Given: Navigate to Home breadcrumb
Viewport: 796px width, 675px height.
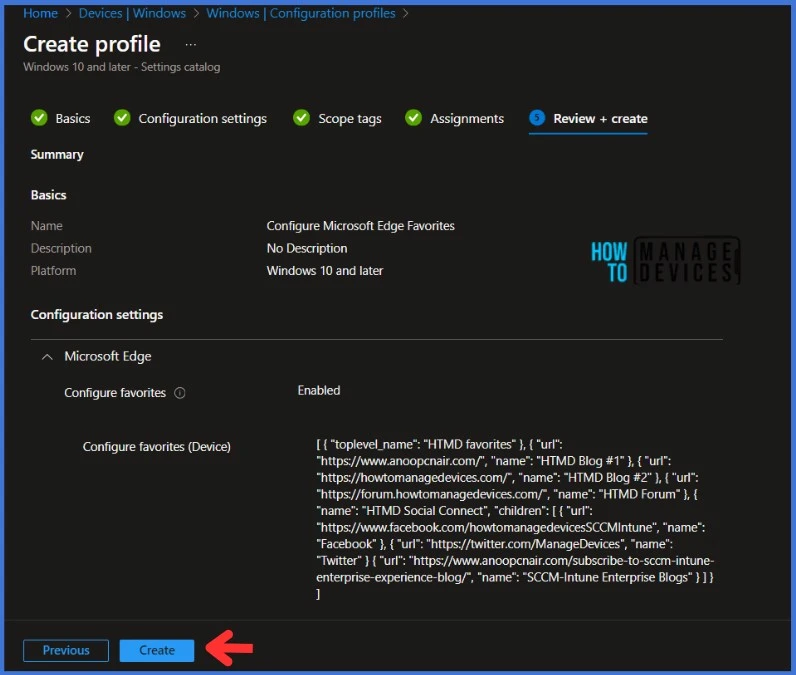Looking at the screenshot, I should click(x=41, y=13).
